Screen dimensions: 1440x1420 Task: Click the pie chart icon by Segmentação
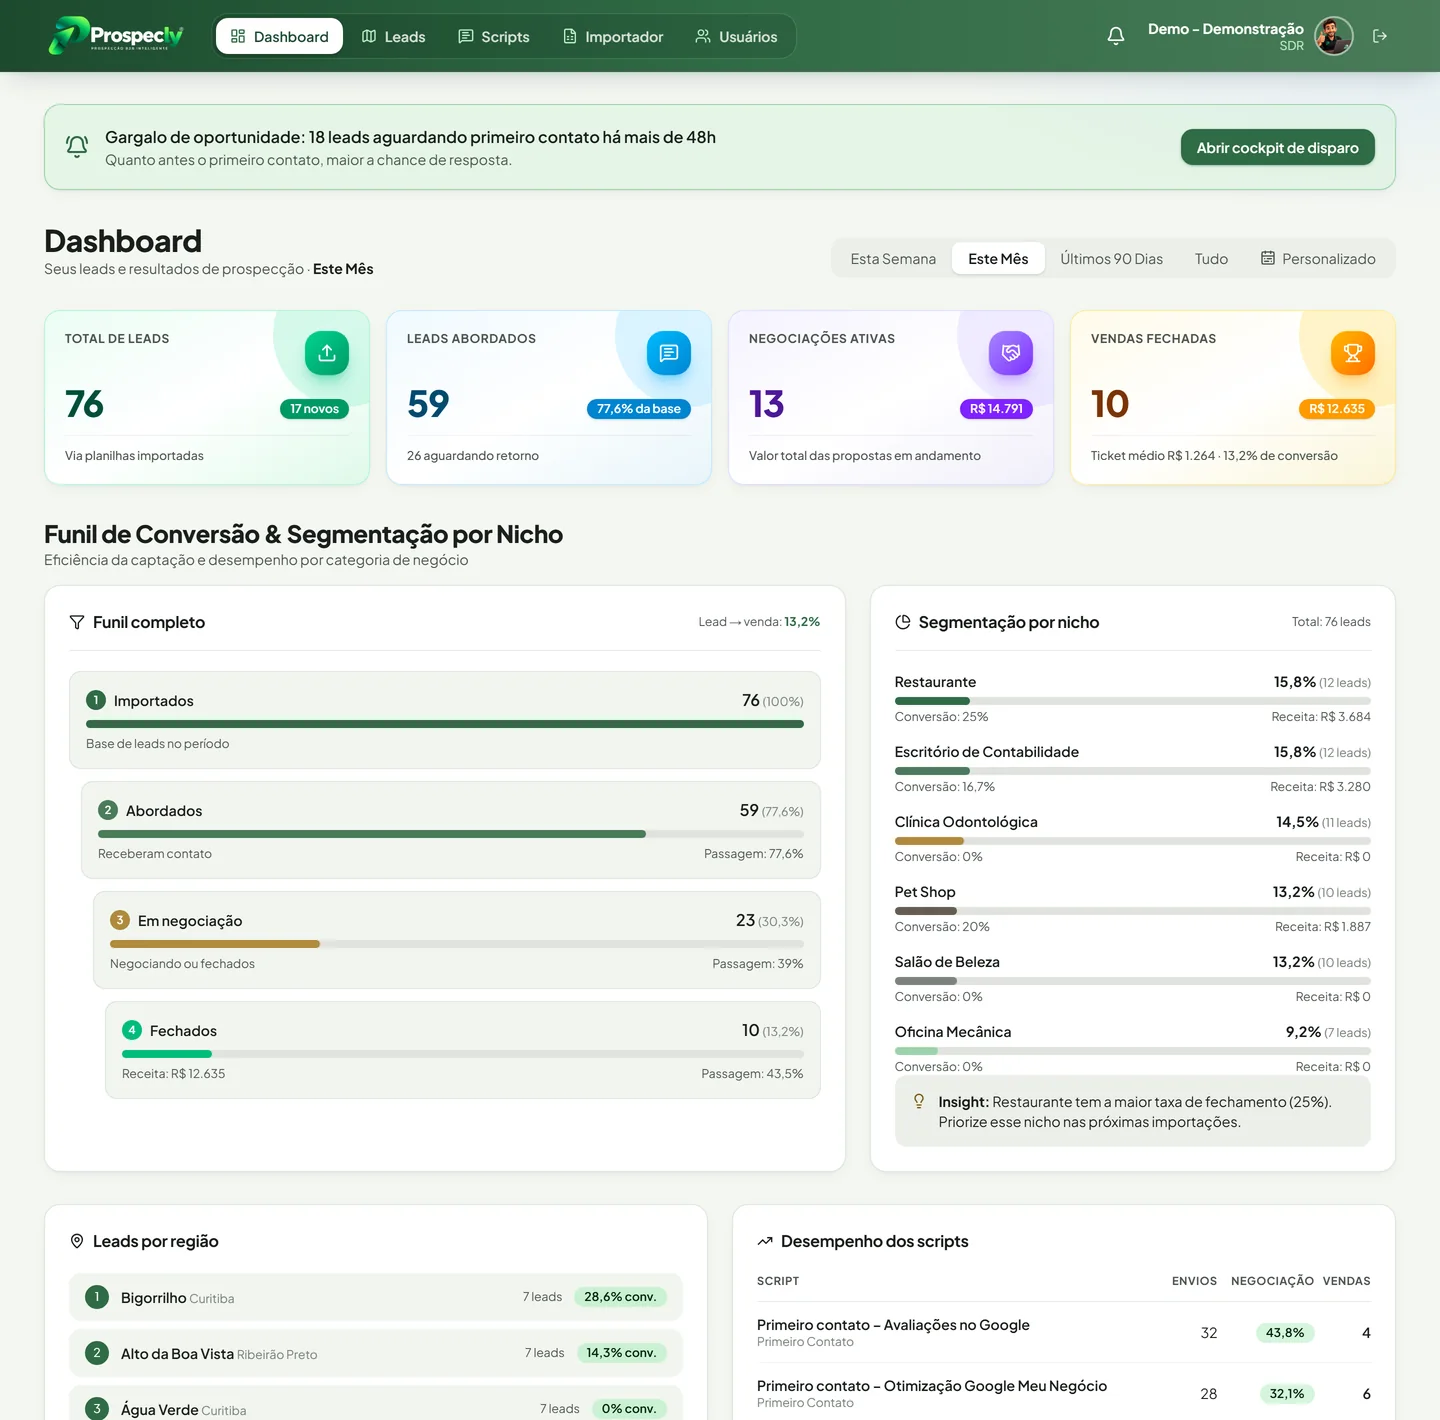[x=903, y=622]
